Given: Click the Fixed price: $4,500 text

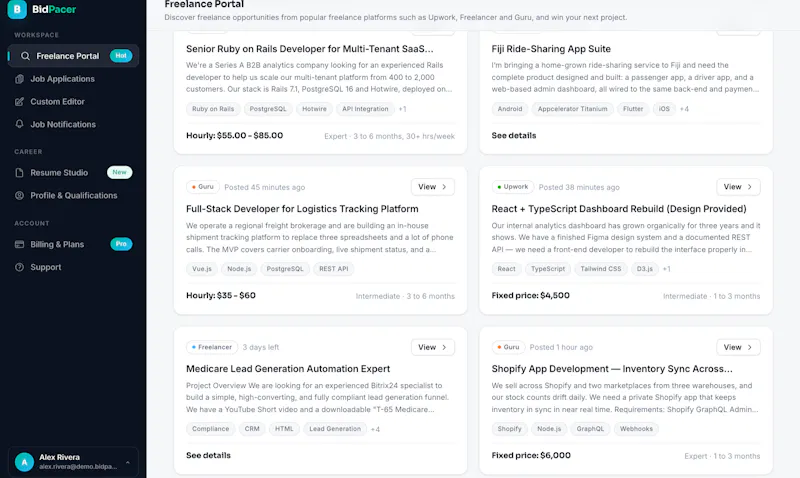Looking at the screenshot, I should (531, 295).
